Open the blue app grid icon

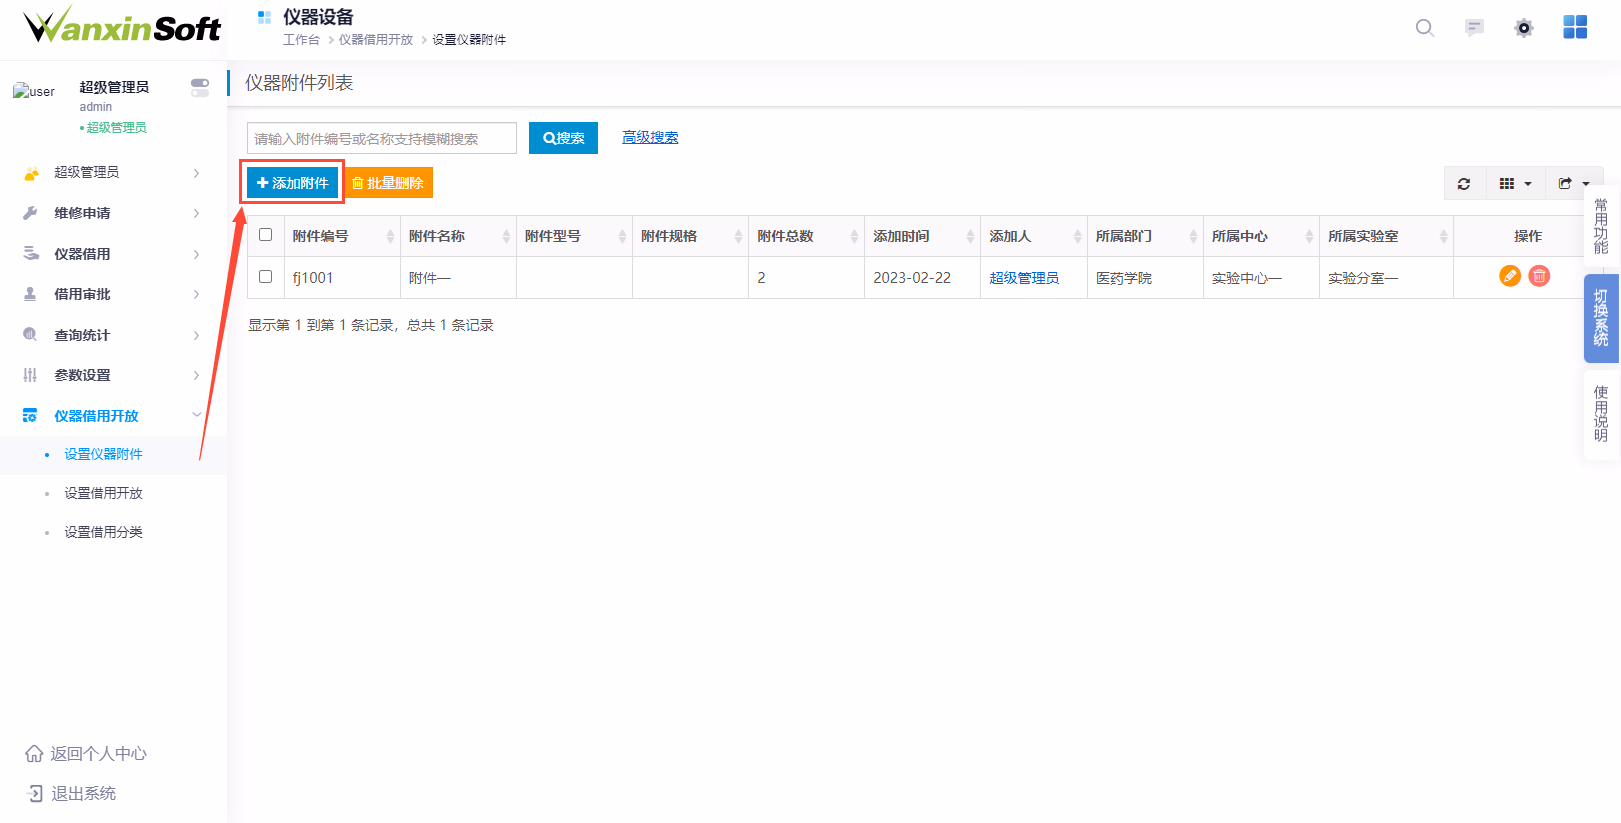(x=1575, y=28)
